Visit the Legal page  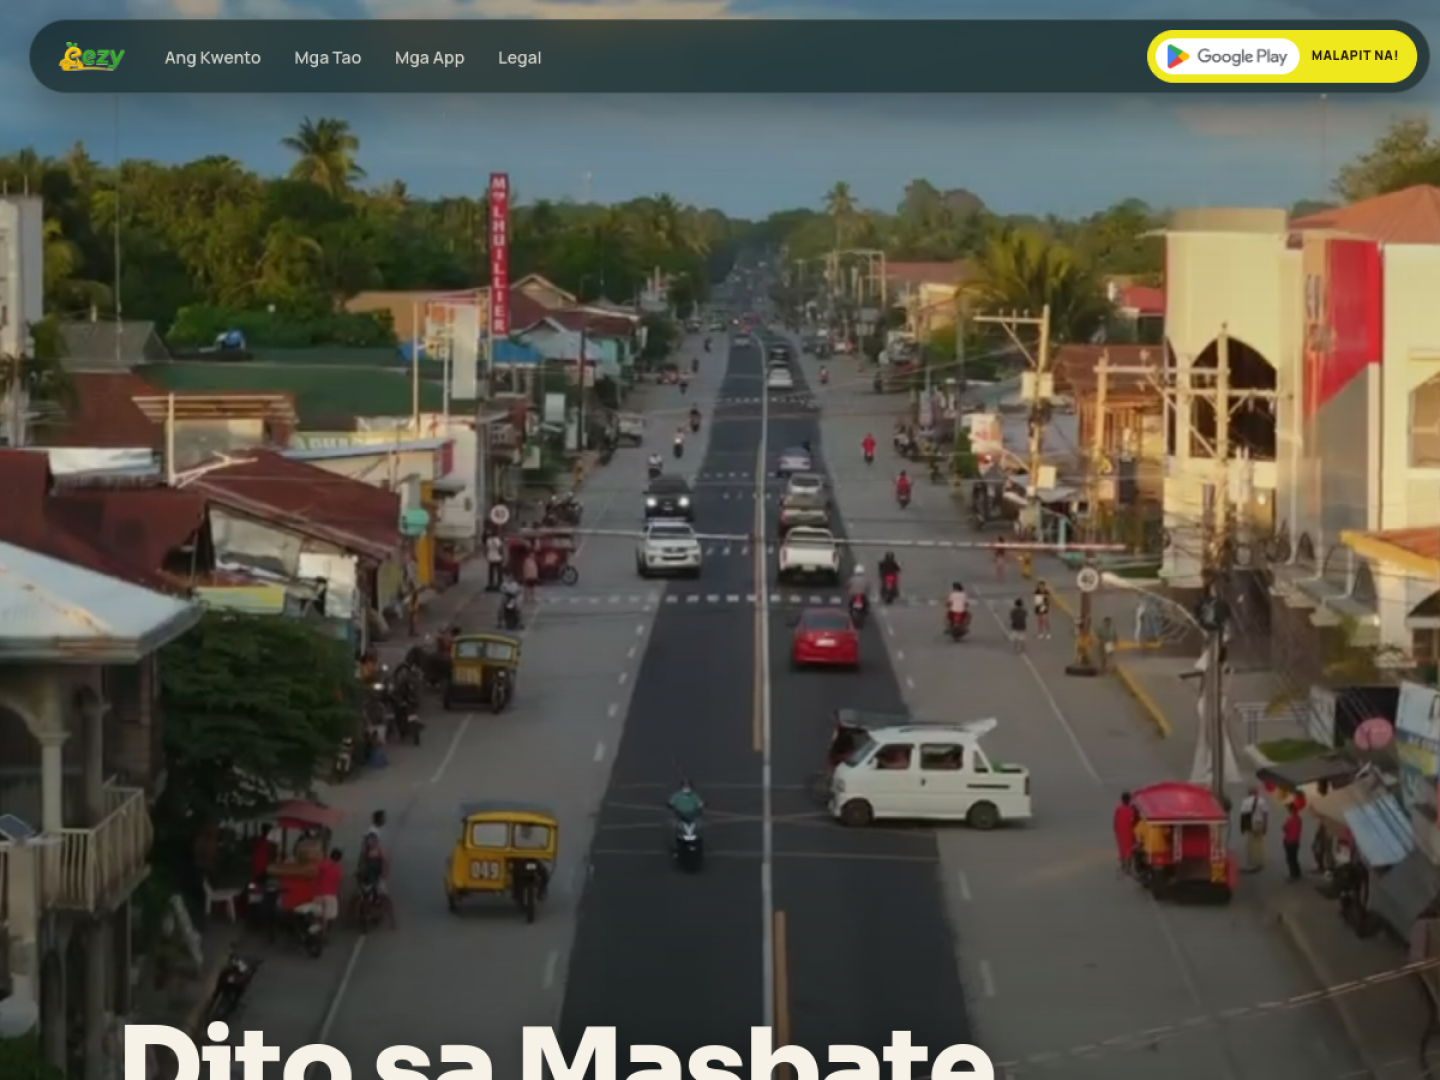(x=520, y=58)
